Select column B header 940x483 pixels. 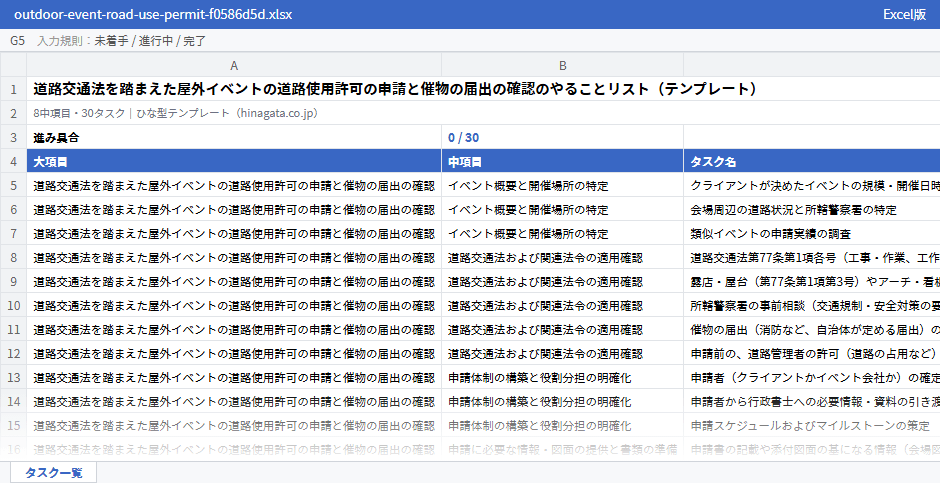coord(562,65)
